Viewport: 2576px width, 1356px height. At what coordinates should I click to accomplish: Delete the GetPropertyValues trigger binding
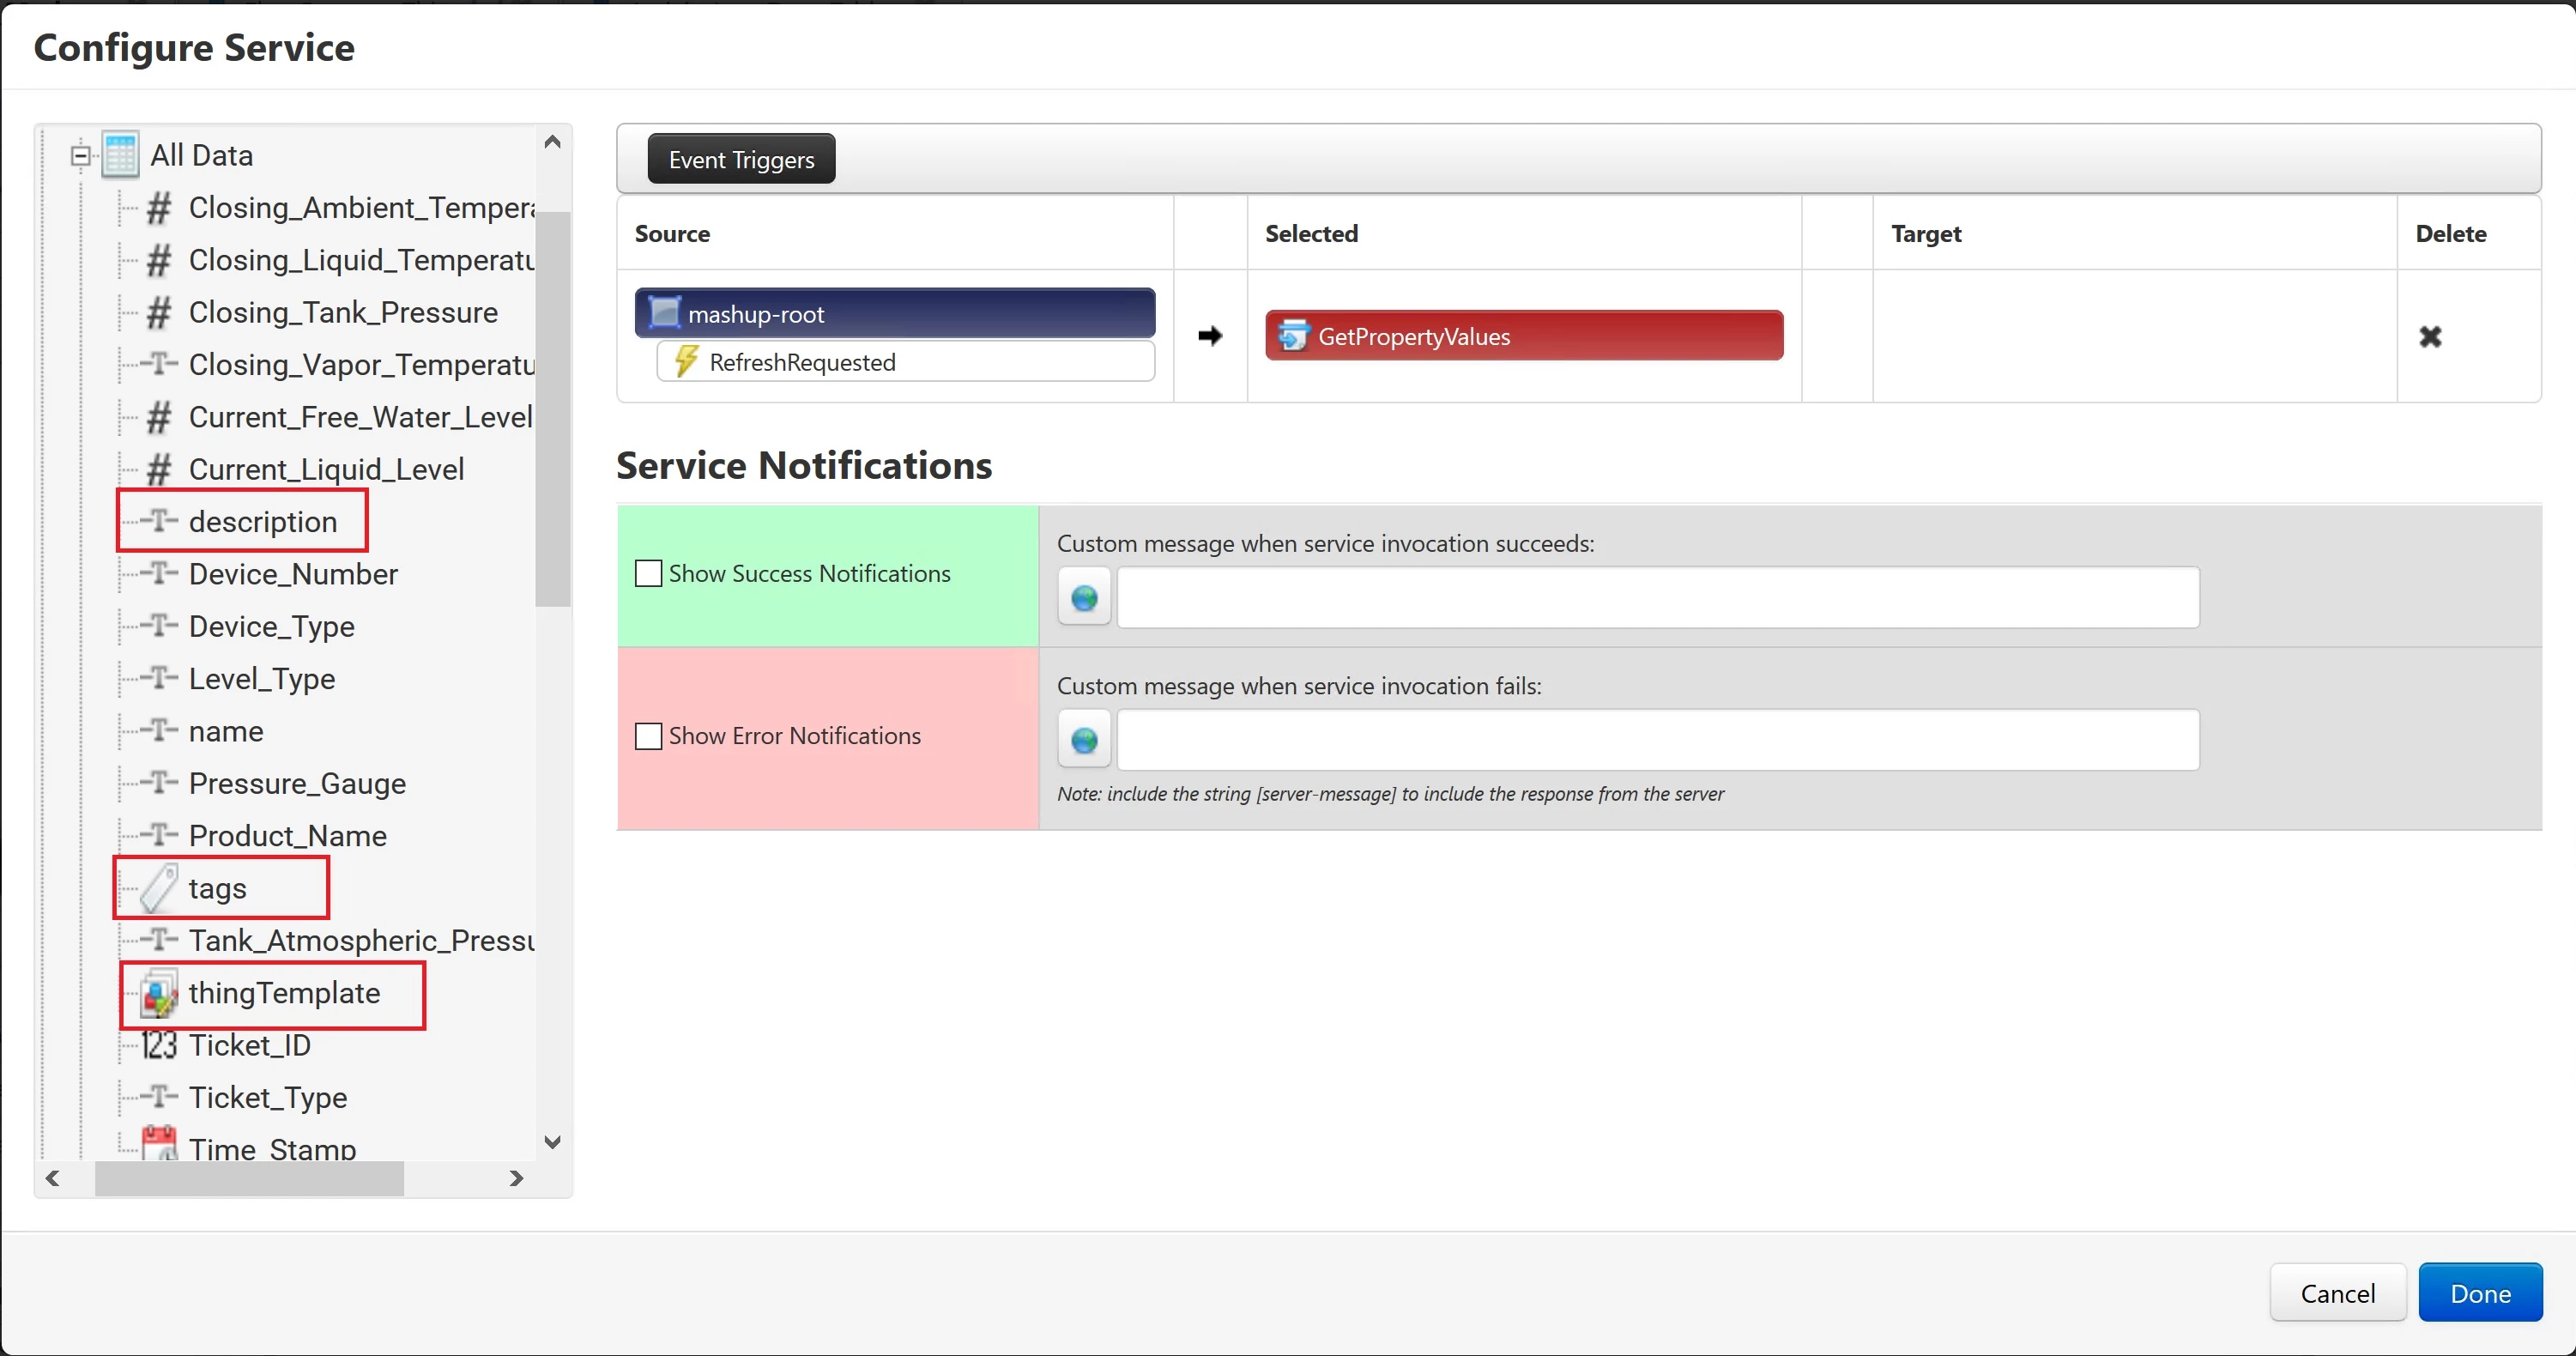click(x=2430, y=337)
